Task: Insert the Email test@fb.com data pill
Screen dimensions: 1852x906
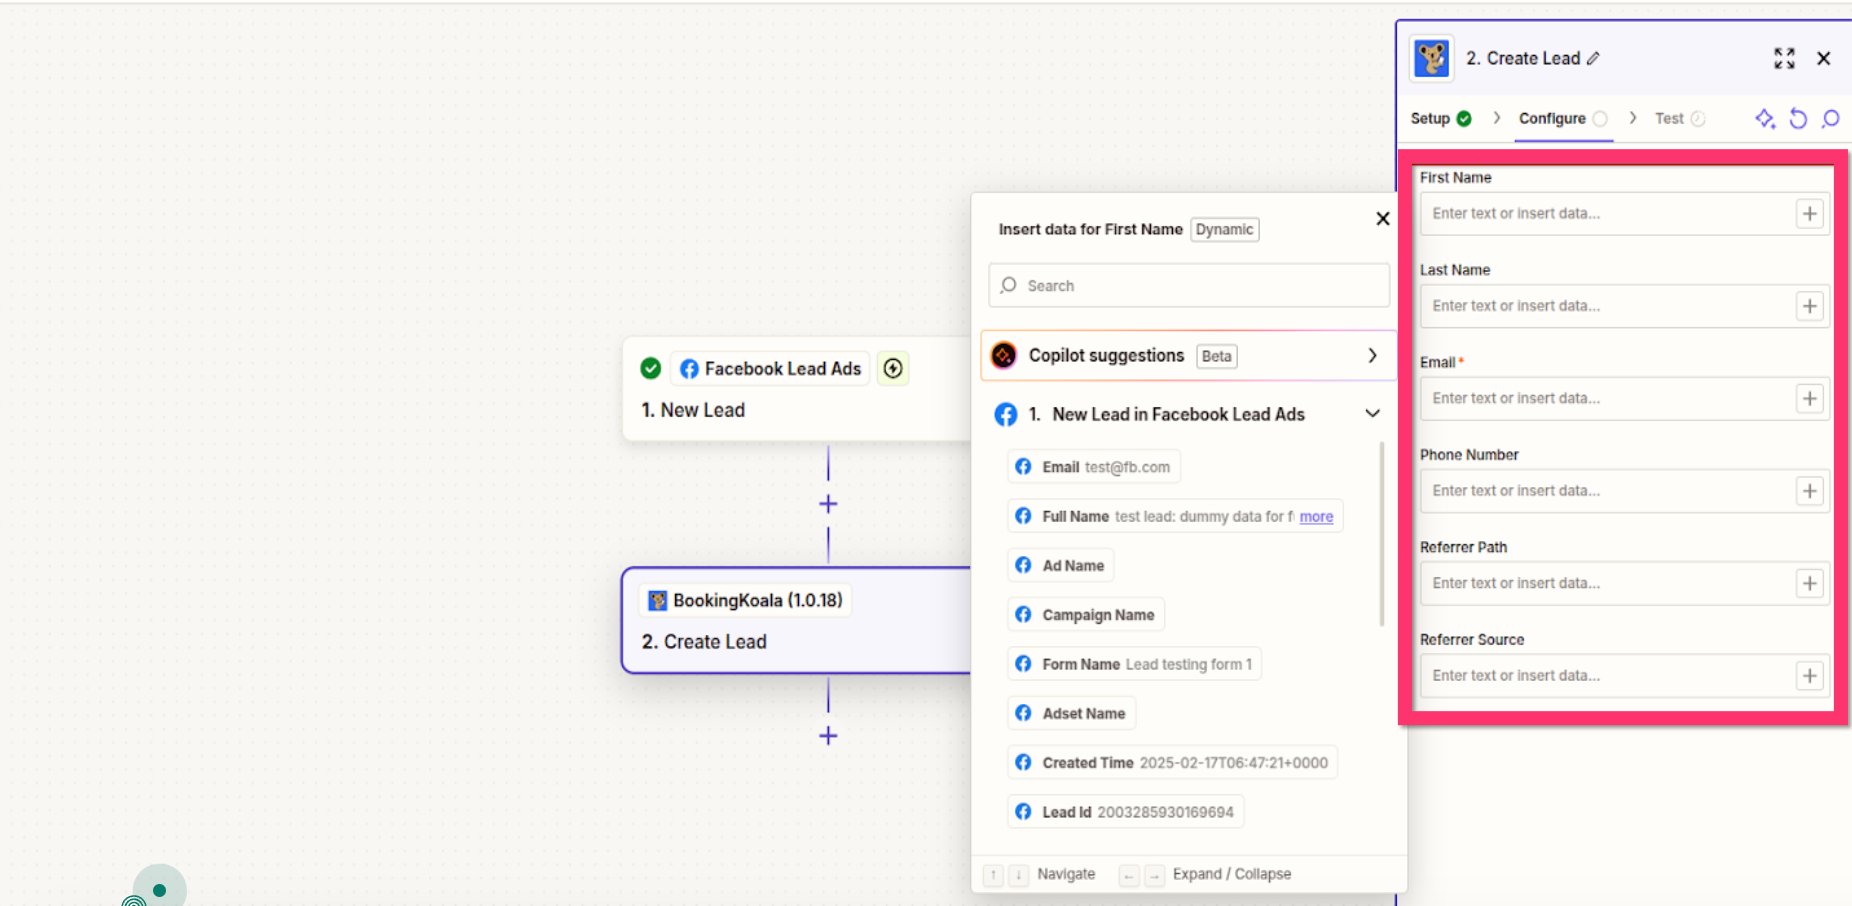Action: coord(1094,467)
